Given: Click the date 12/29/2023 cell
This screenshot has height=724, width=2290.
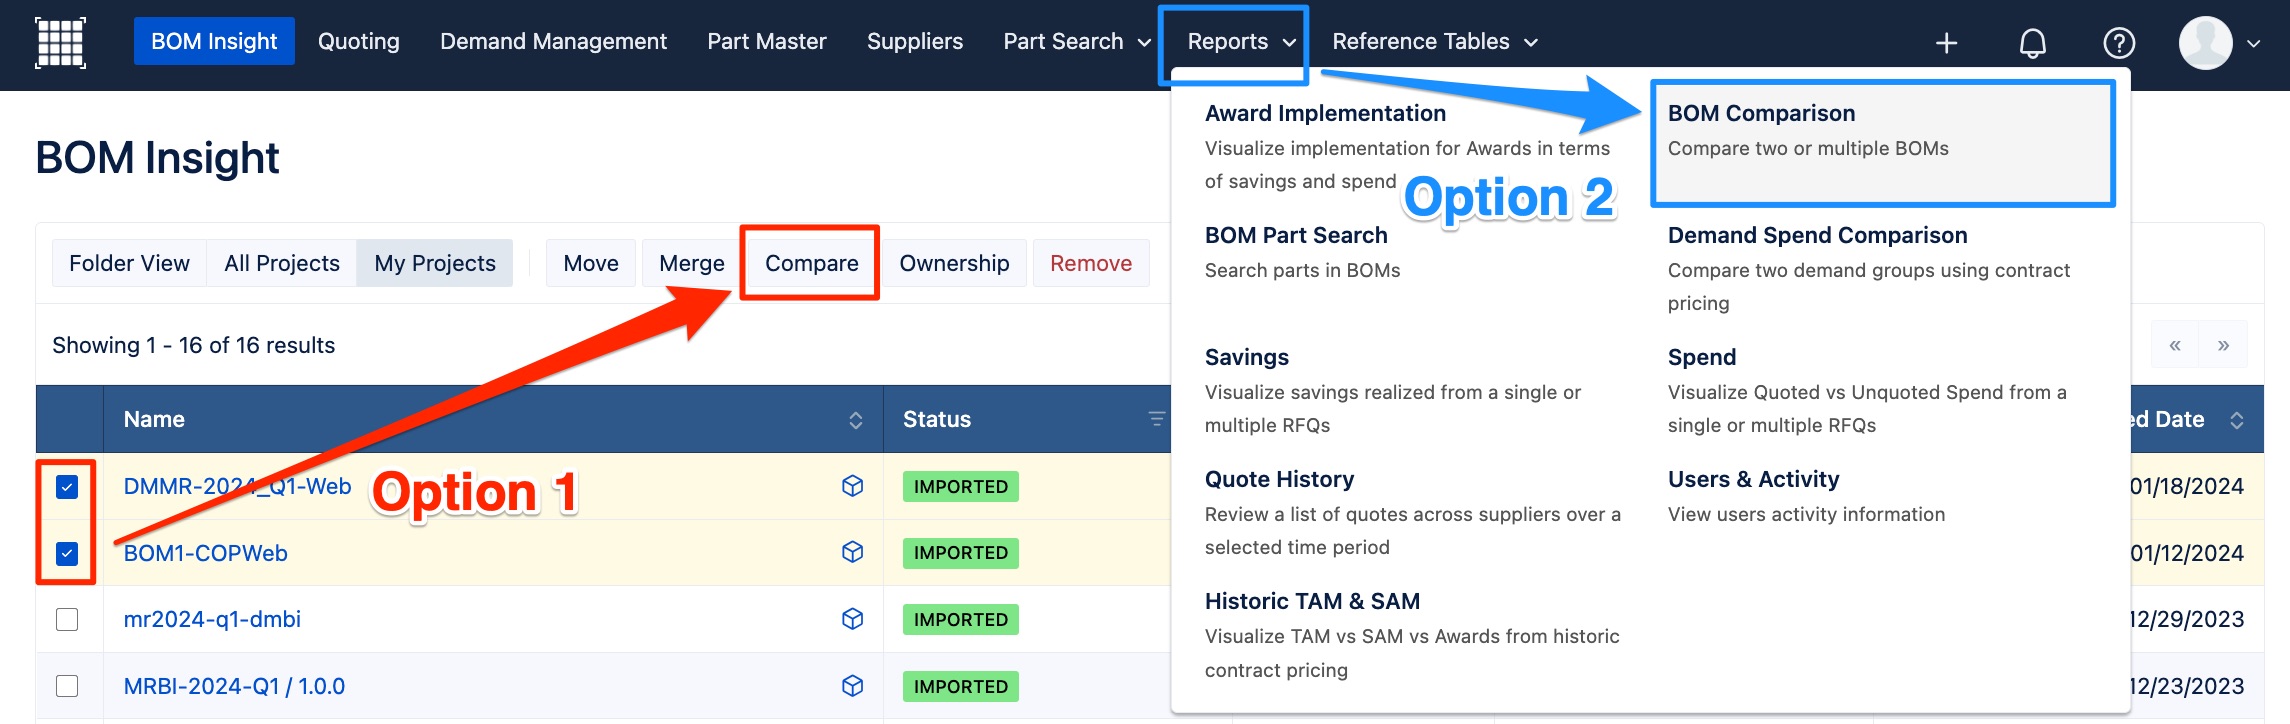Looking at the screenshot, I should tap(2186, 619).
